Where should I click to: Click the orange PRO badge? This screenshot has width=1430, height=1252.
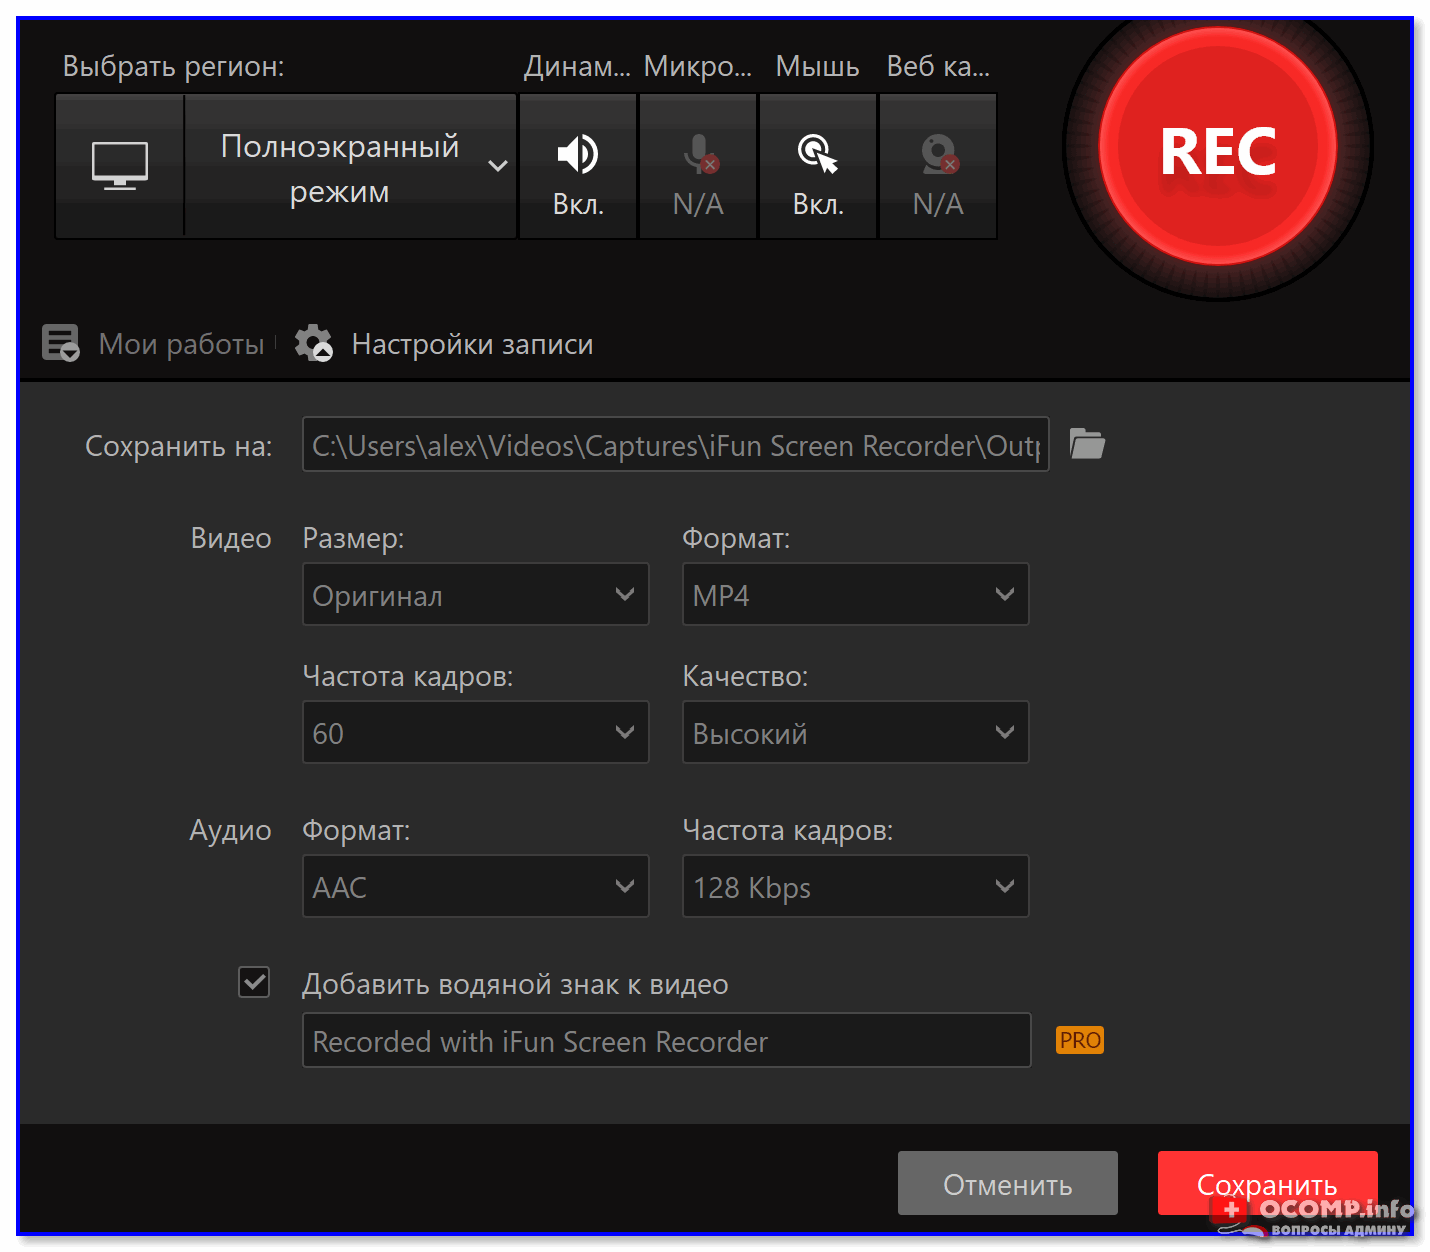click(x=1080, y=1040)
